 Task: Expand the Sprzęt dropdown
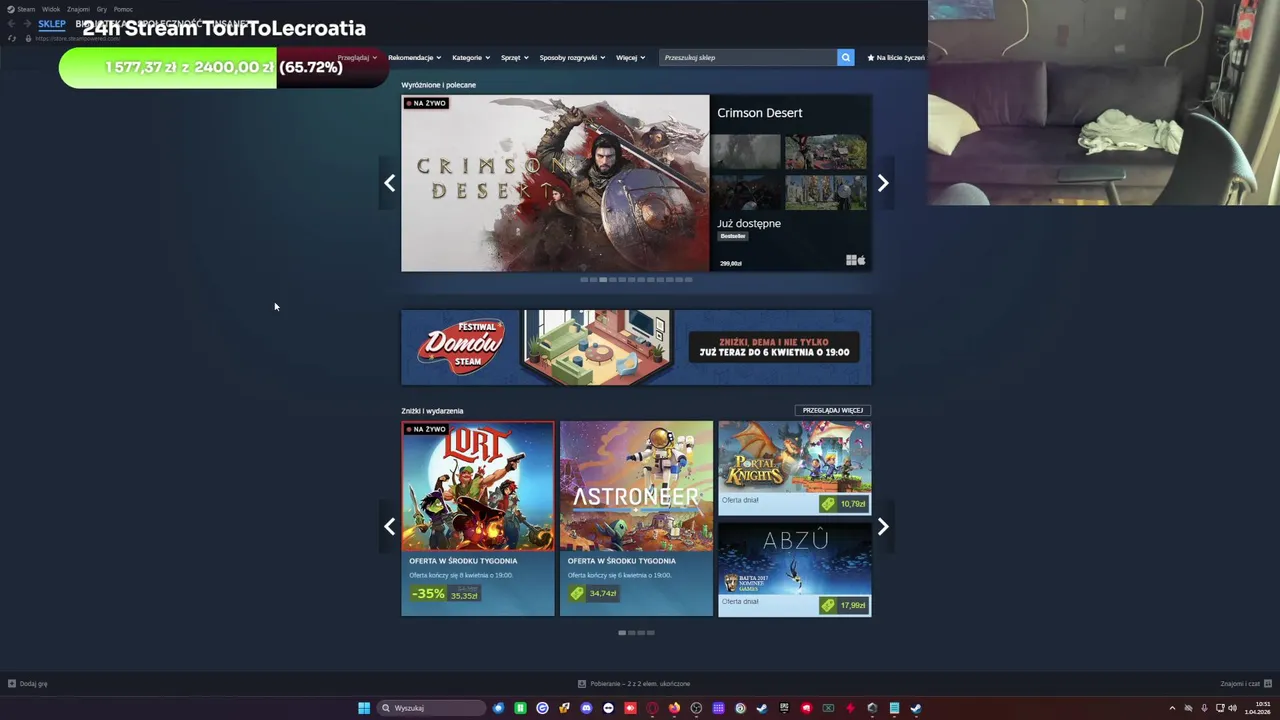(x=514, y=58)
